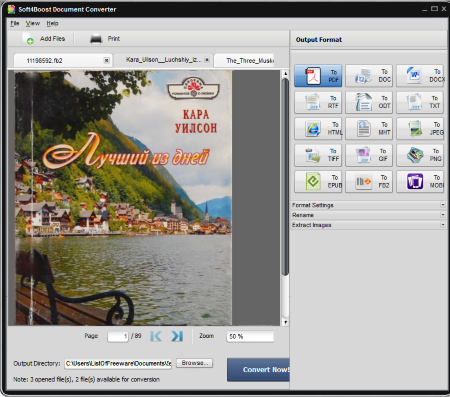Expand the Extract Images section
Screen dimensions: 450x397
pos(368,225)
